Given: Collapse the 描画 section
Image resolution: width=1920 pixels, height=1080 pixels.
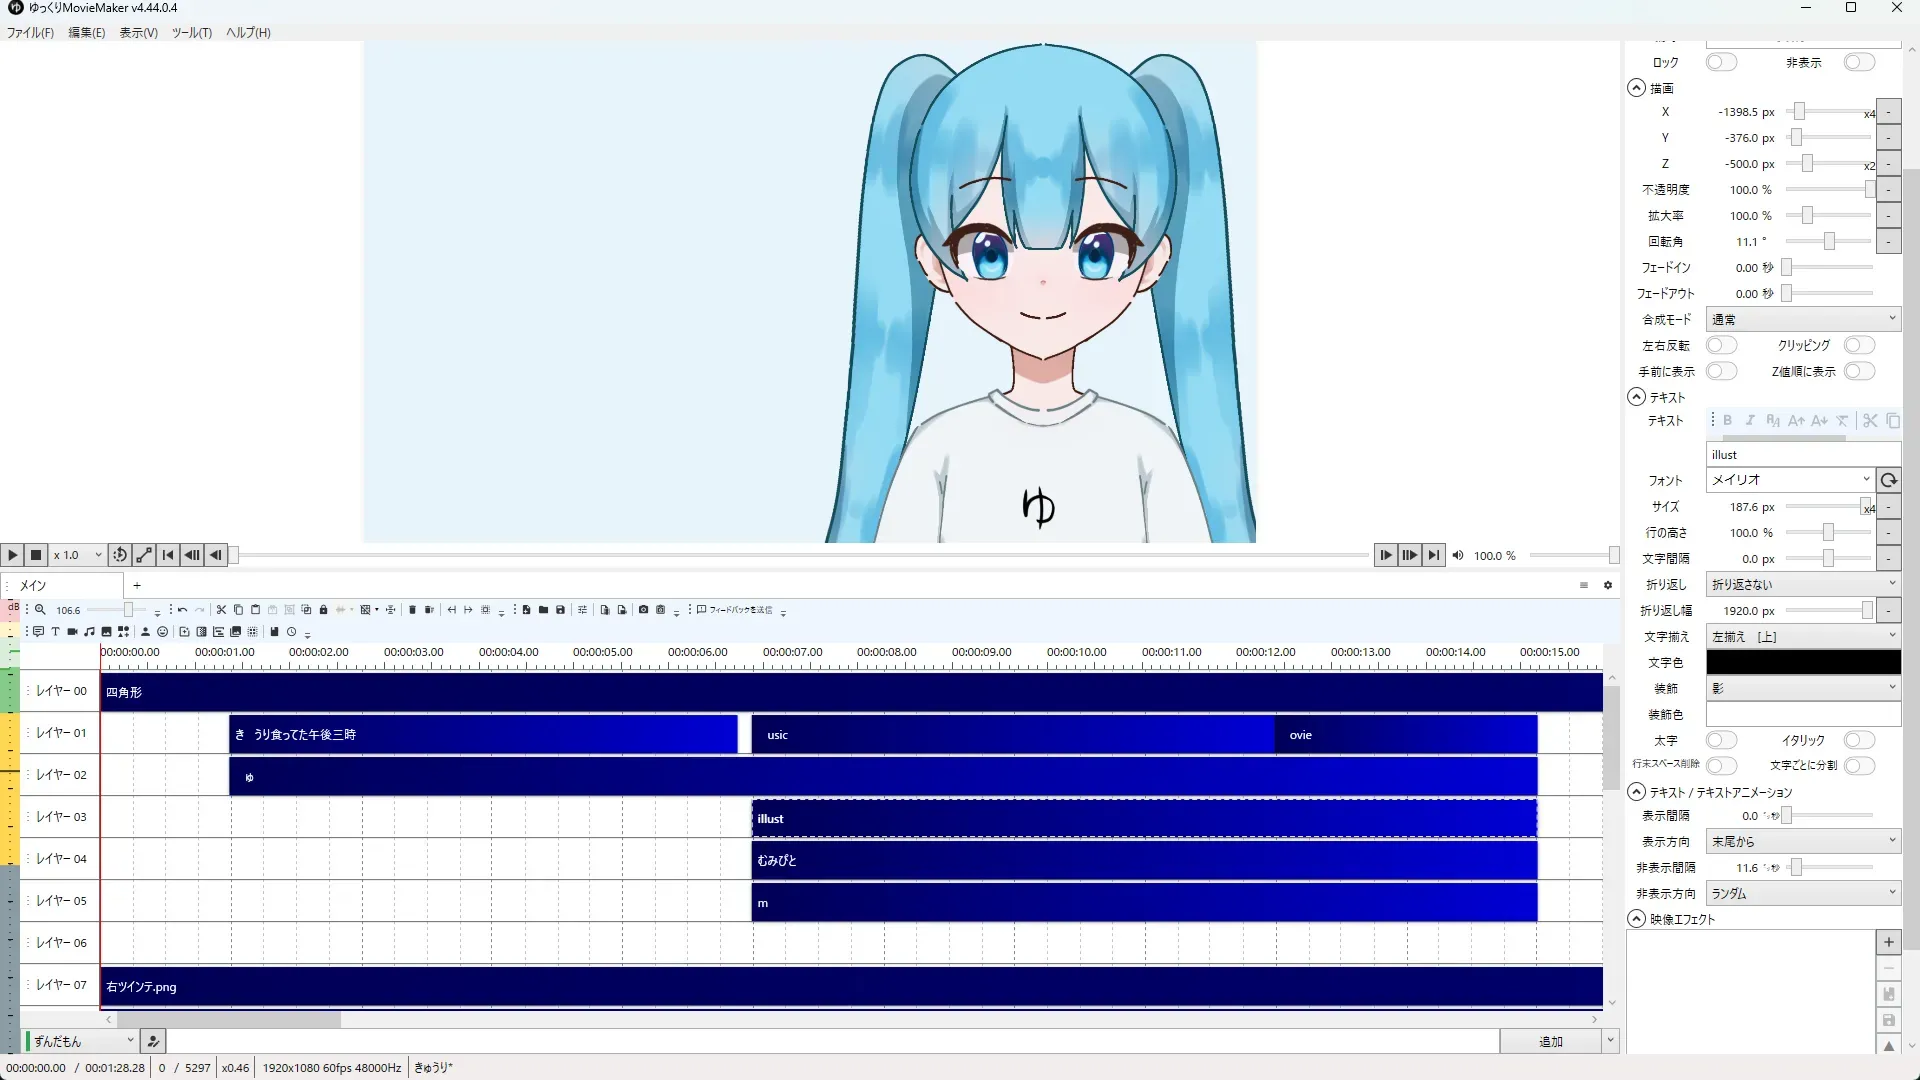Looking at the screenshot, I should click(1637, 88).
